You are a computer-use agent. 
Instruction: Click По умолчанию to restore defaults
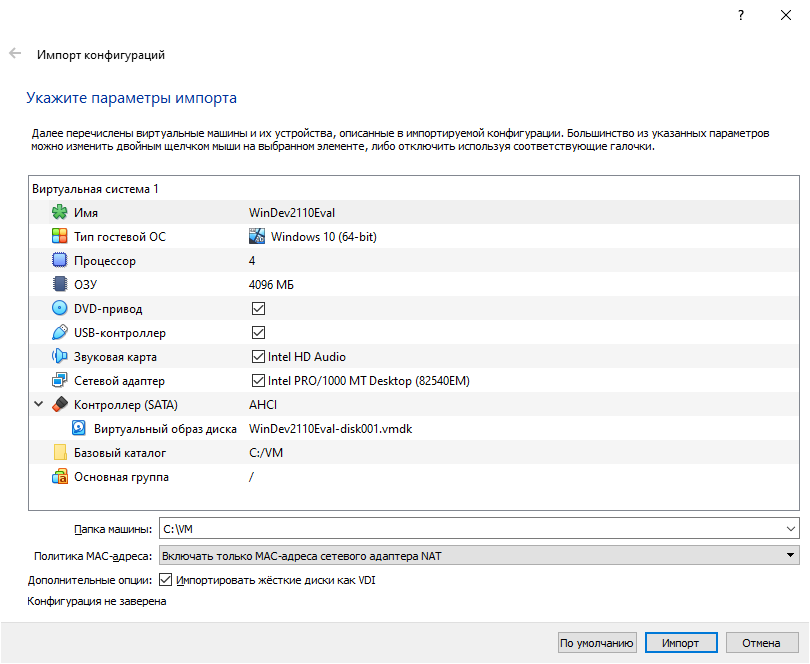point(597,642)
